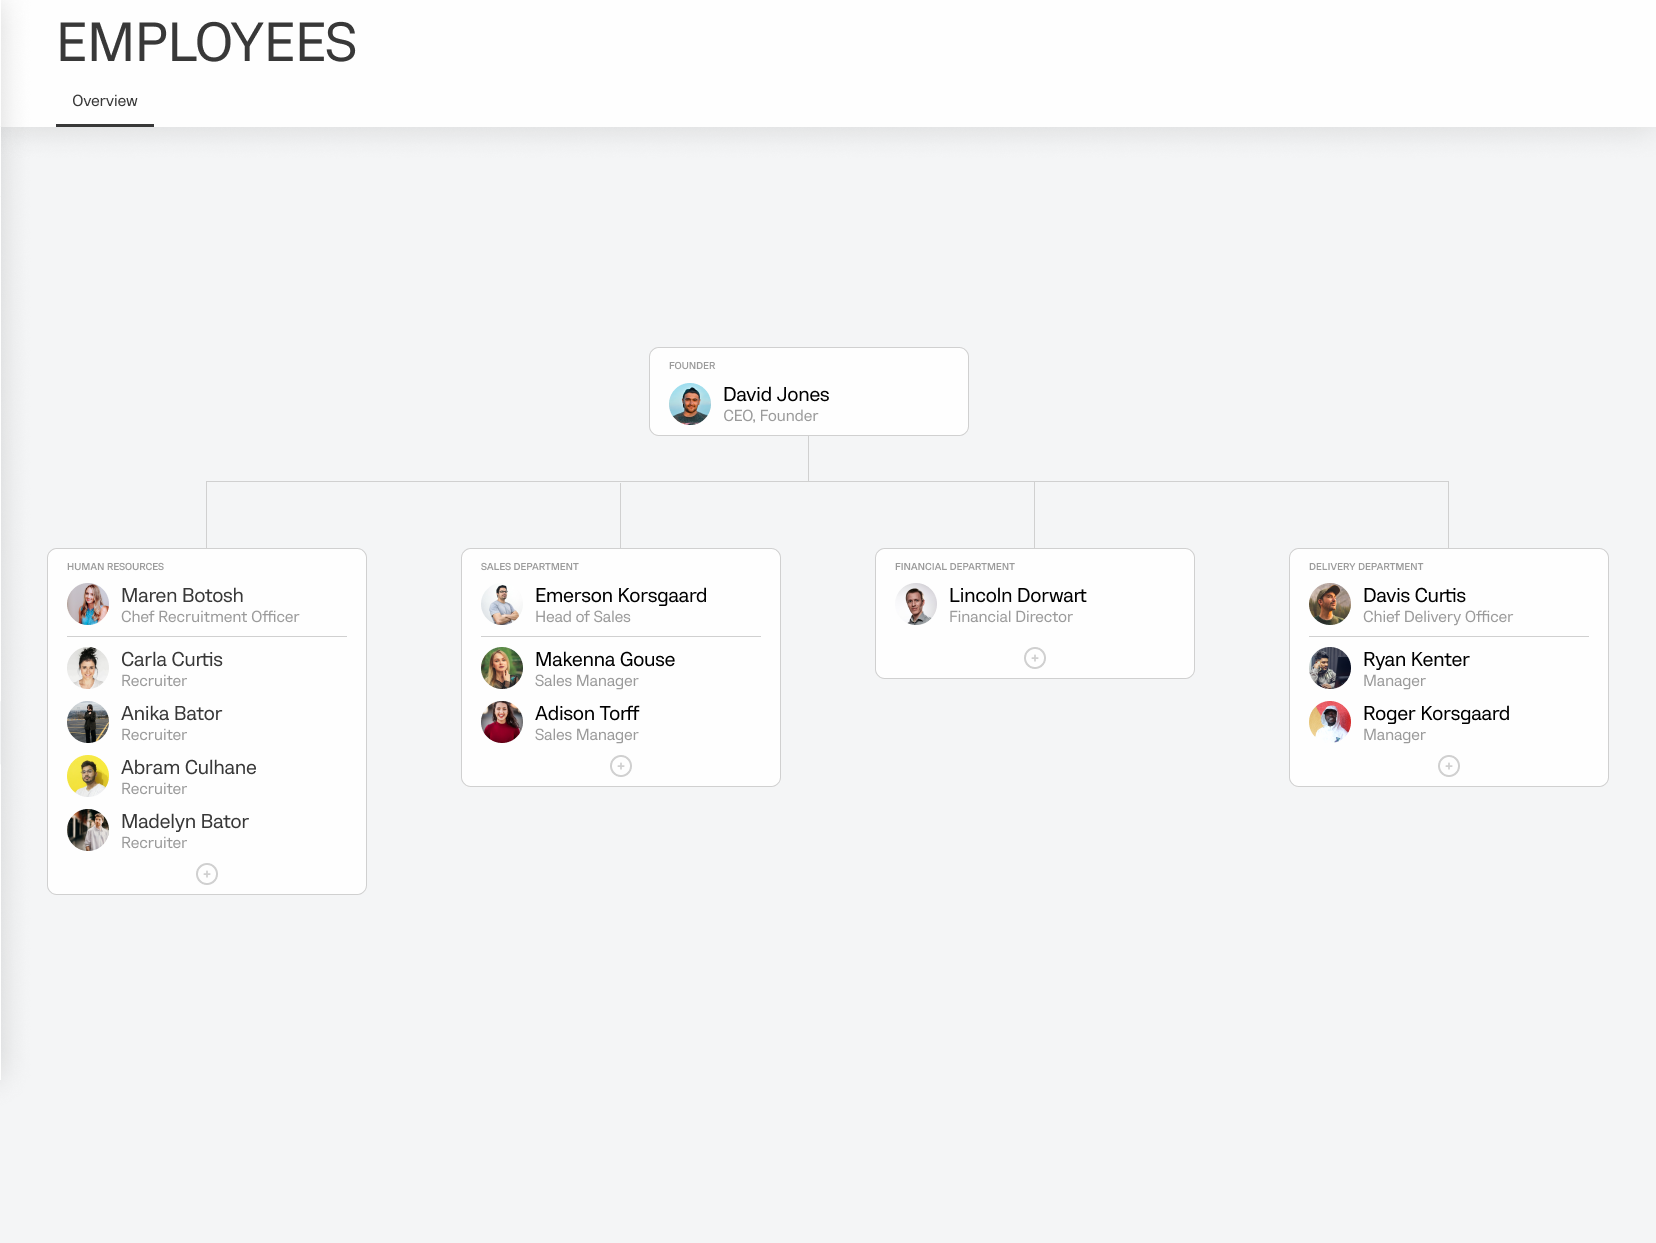Open the Overview tab
Viewport: 1656px width, 1243px height.
(105, 101)
